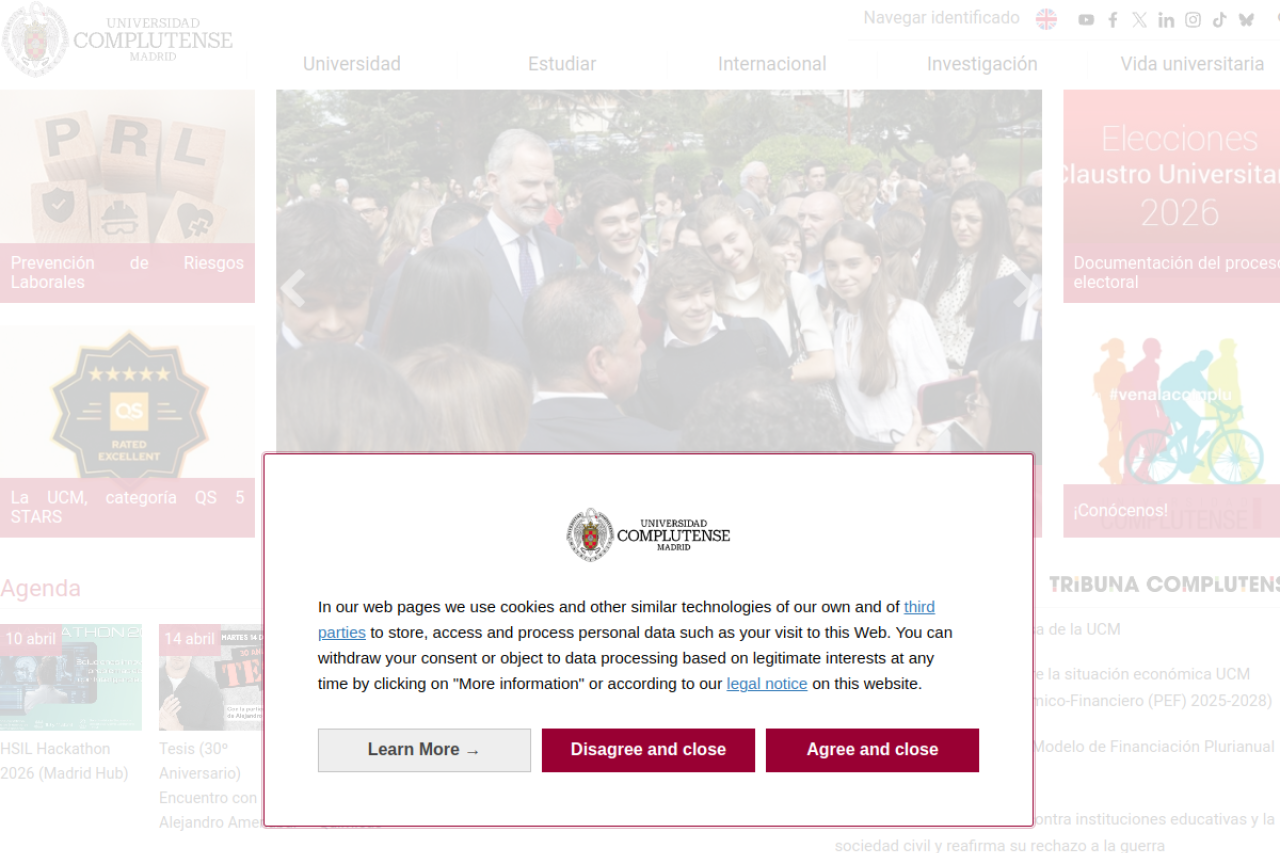
Task: Open the Instagram social icon
Action: pos(1193,20)
